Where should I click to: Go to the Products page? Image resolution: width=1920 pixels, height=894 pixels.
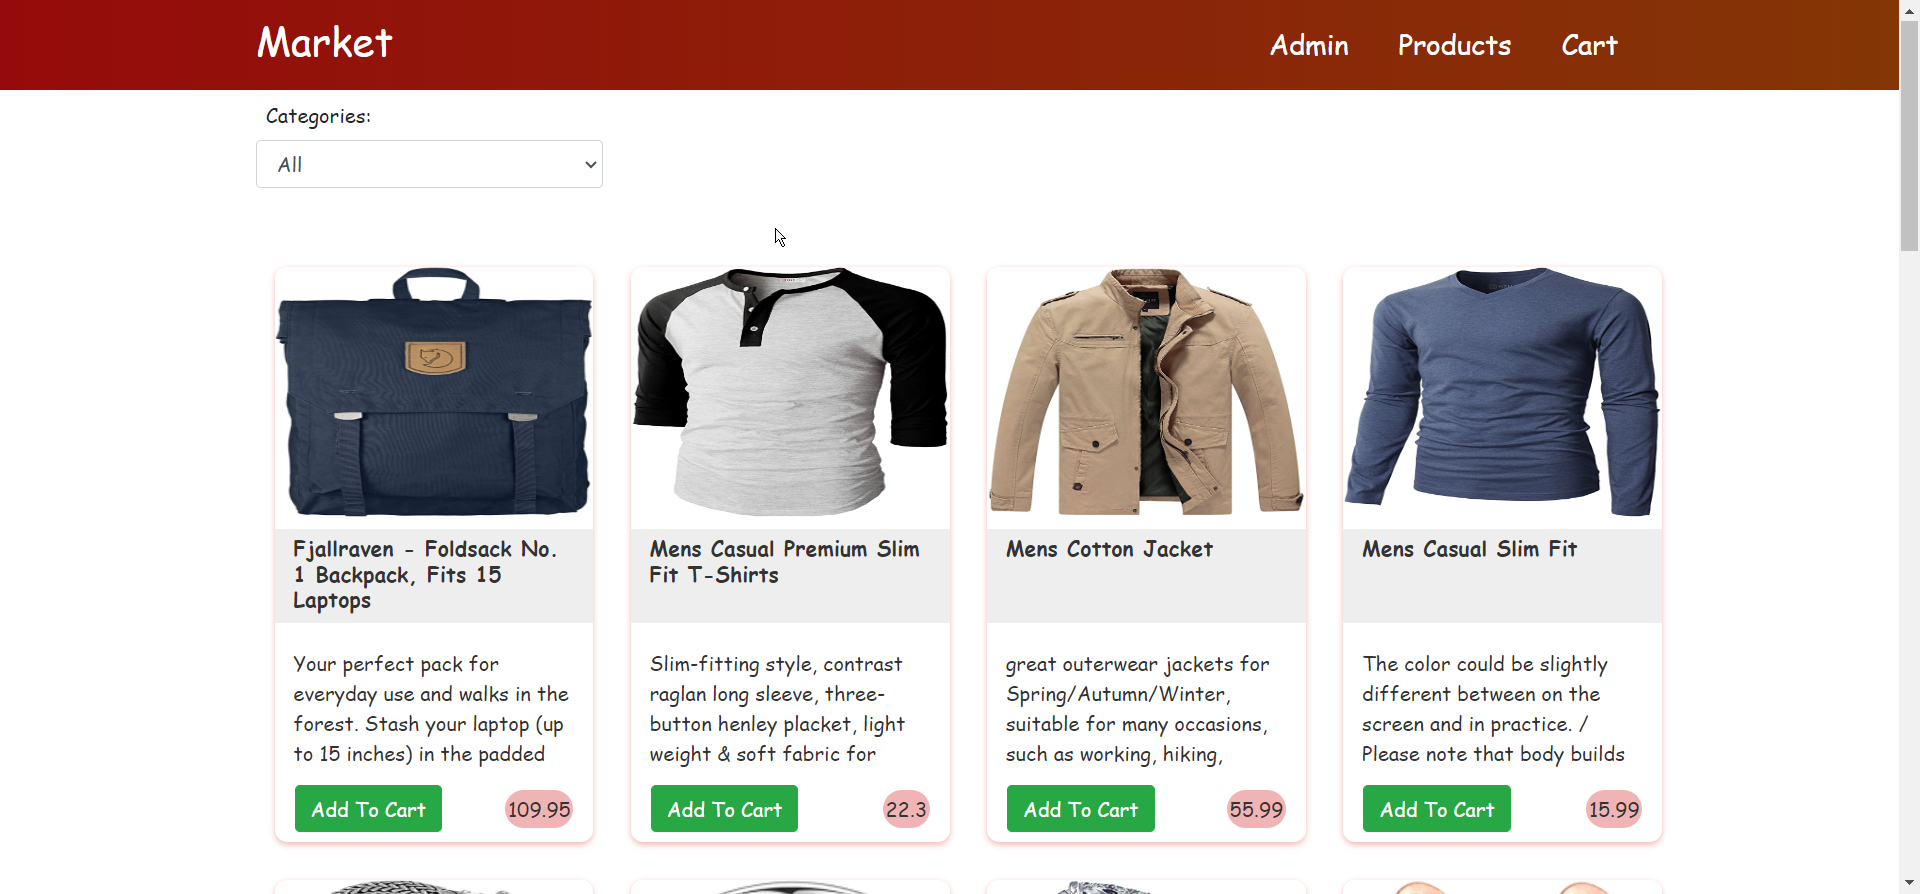pos(1454,46)
